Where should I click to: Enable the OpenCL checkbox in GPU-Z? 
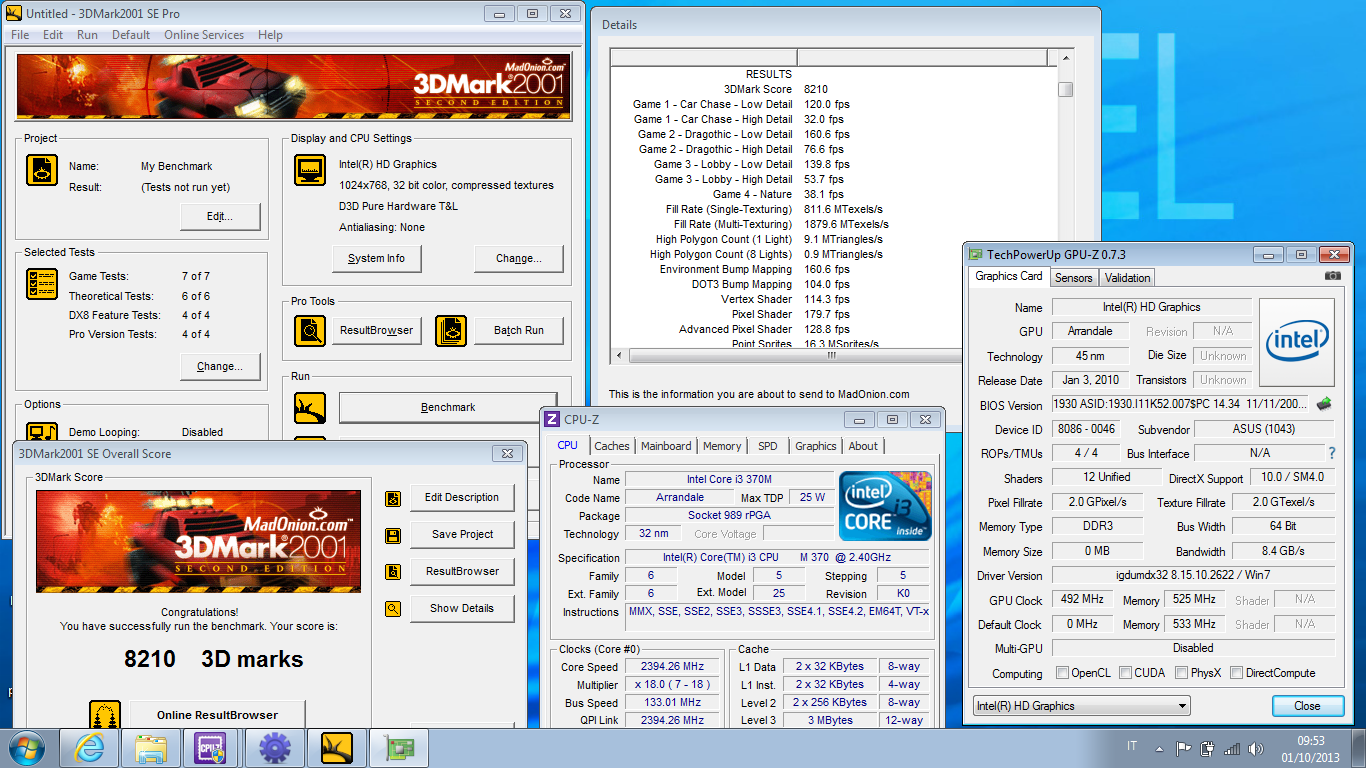[1062, 673]
